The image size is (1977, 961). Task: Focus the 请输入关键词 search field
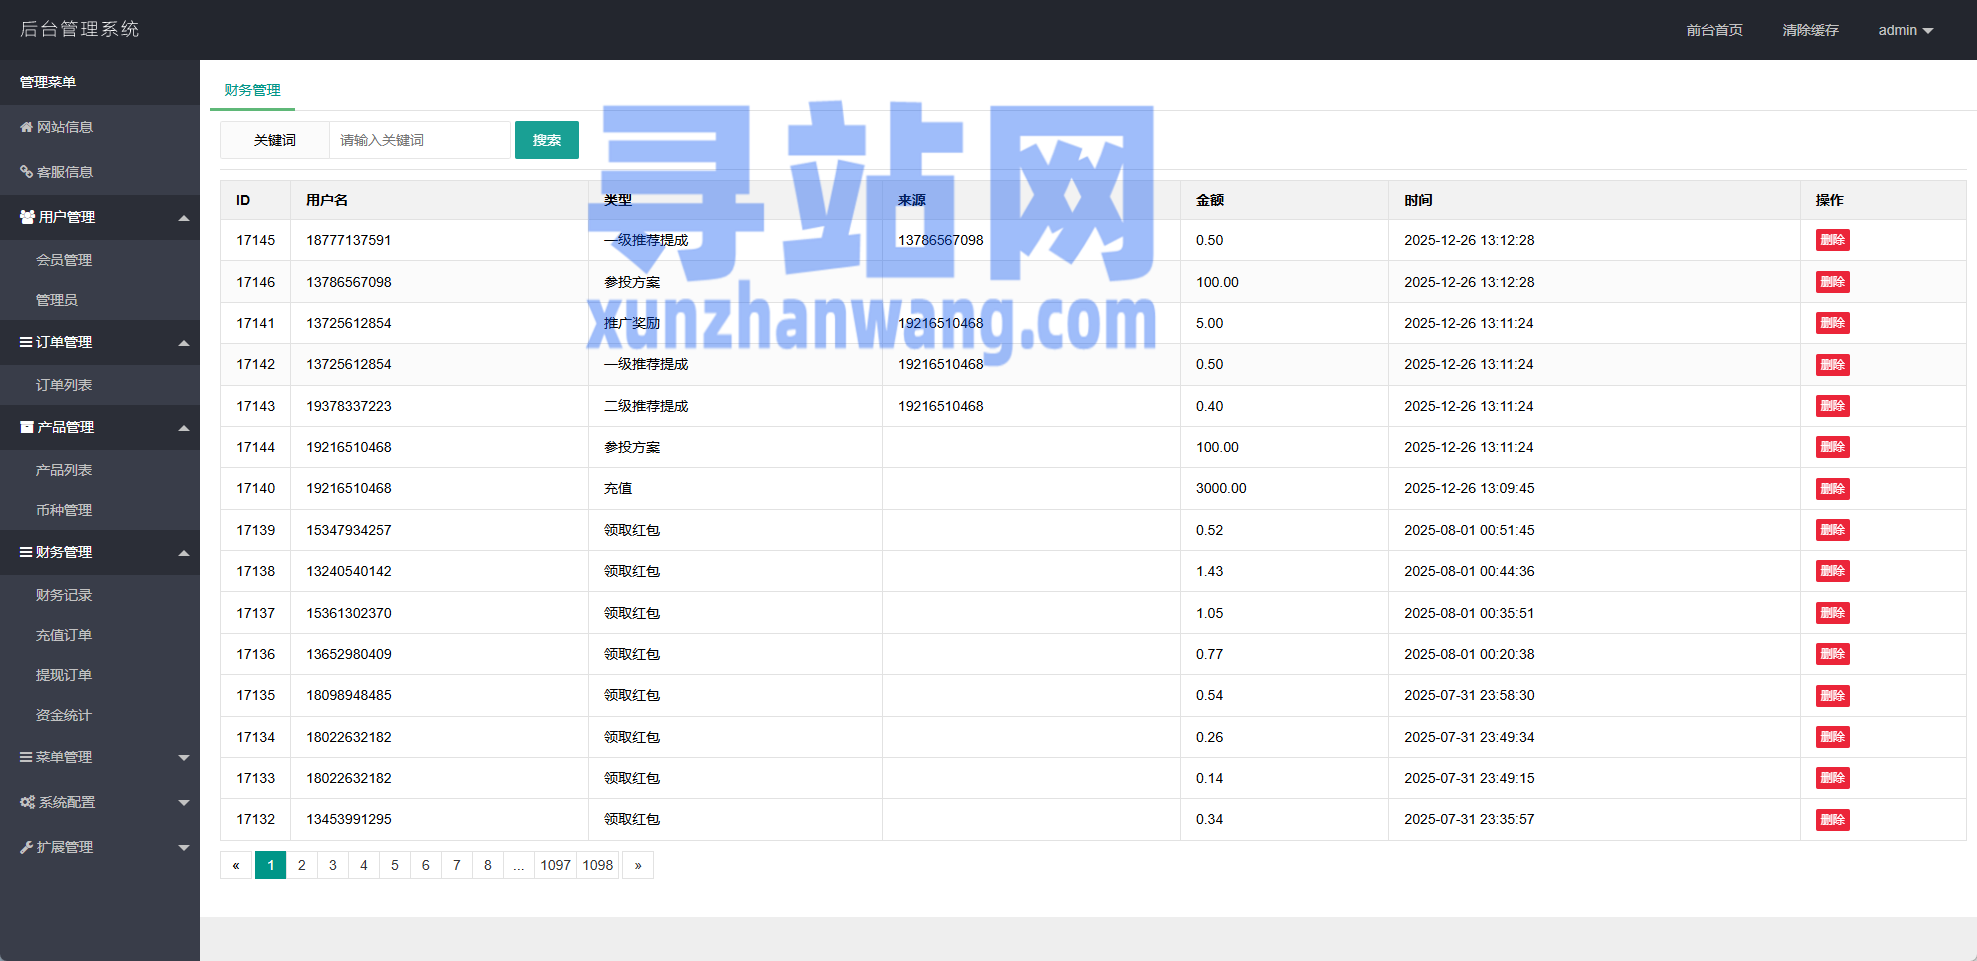[x=419, y=140]
